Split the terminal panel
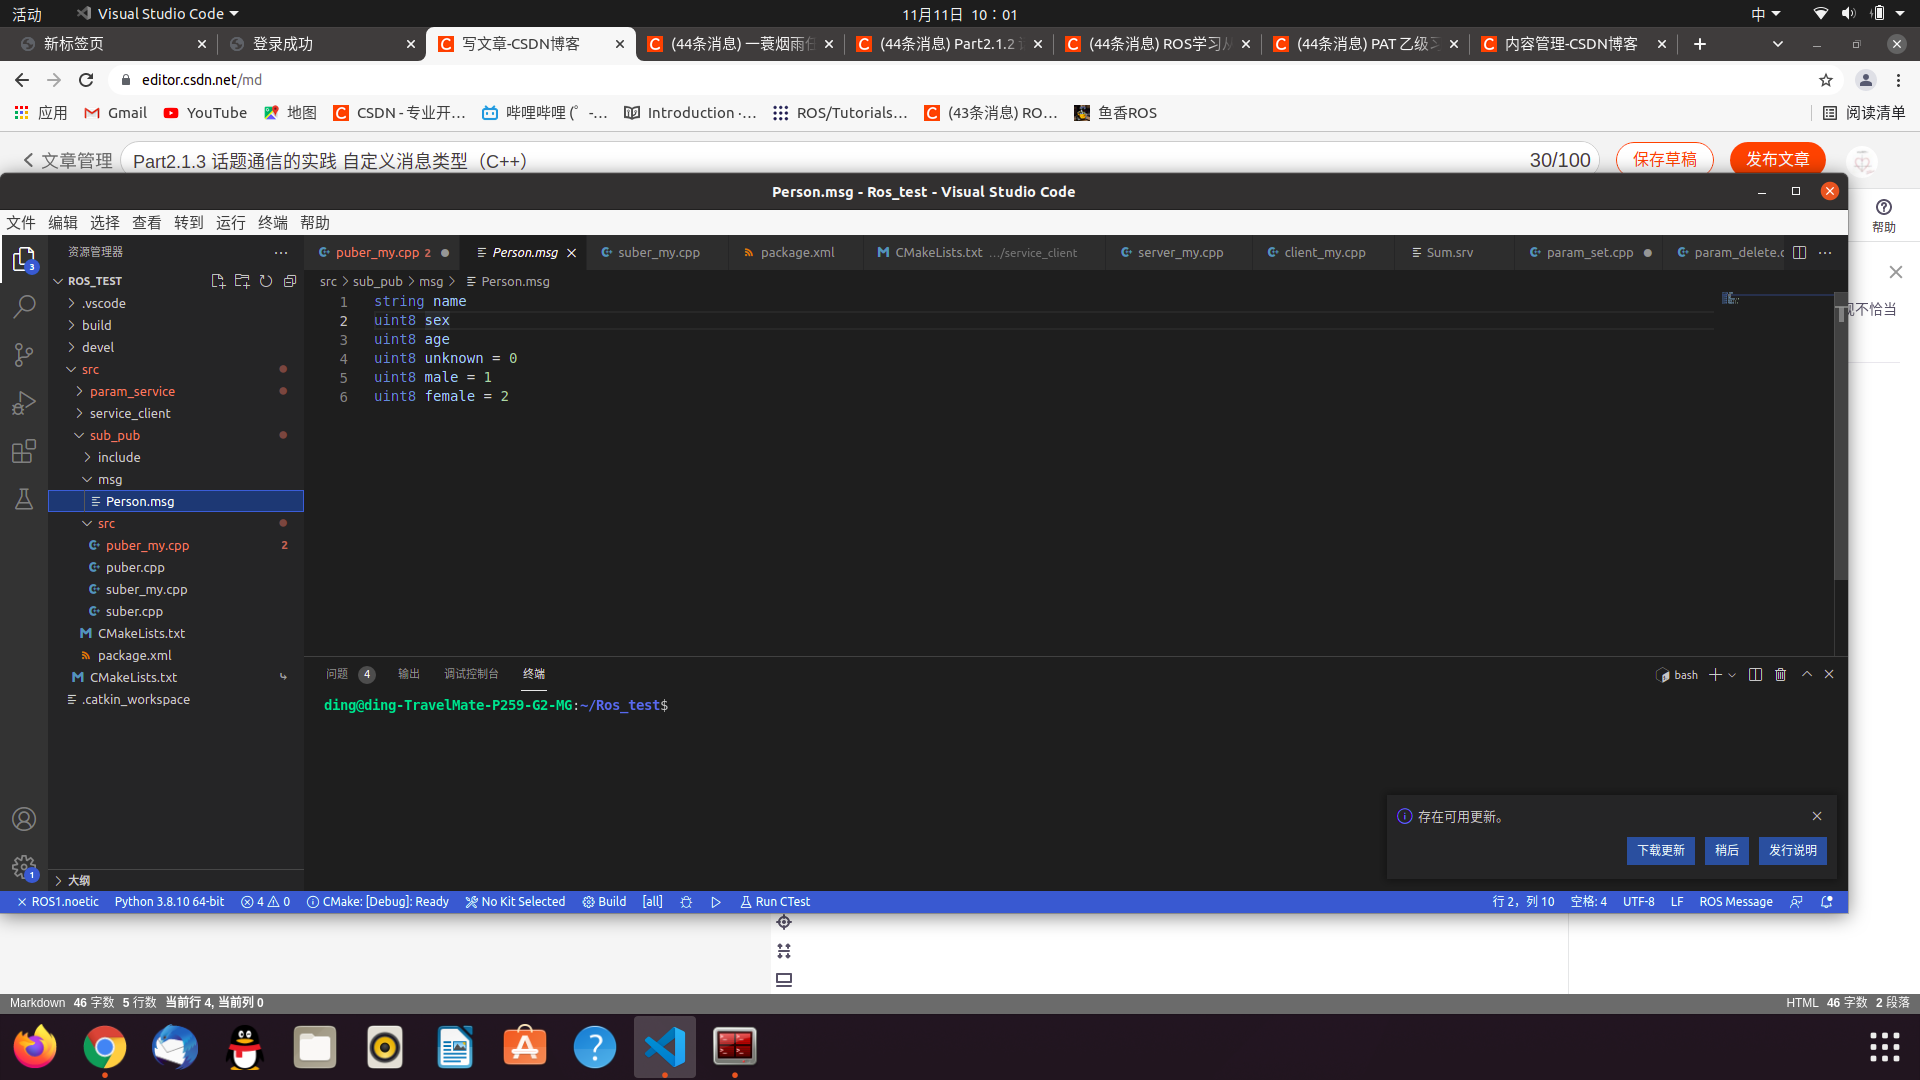The height and width of the screenshot is (1080, 1920). (x=1755, y=675)
